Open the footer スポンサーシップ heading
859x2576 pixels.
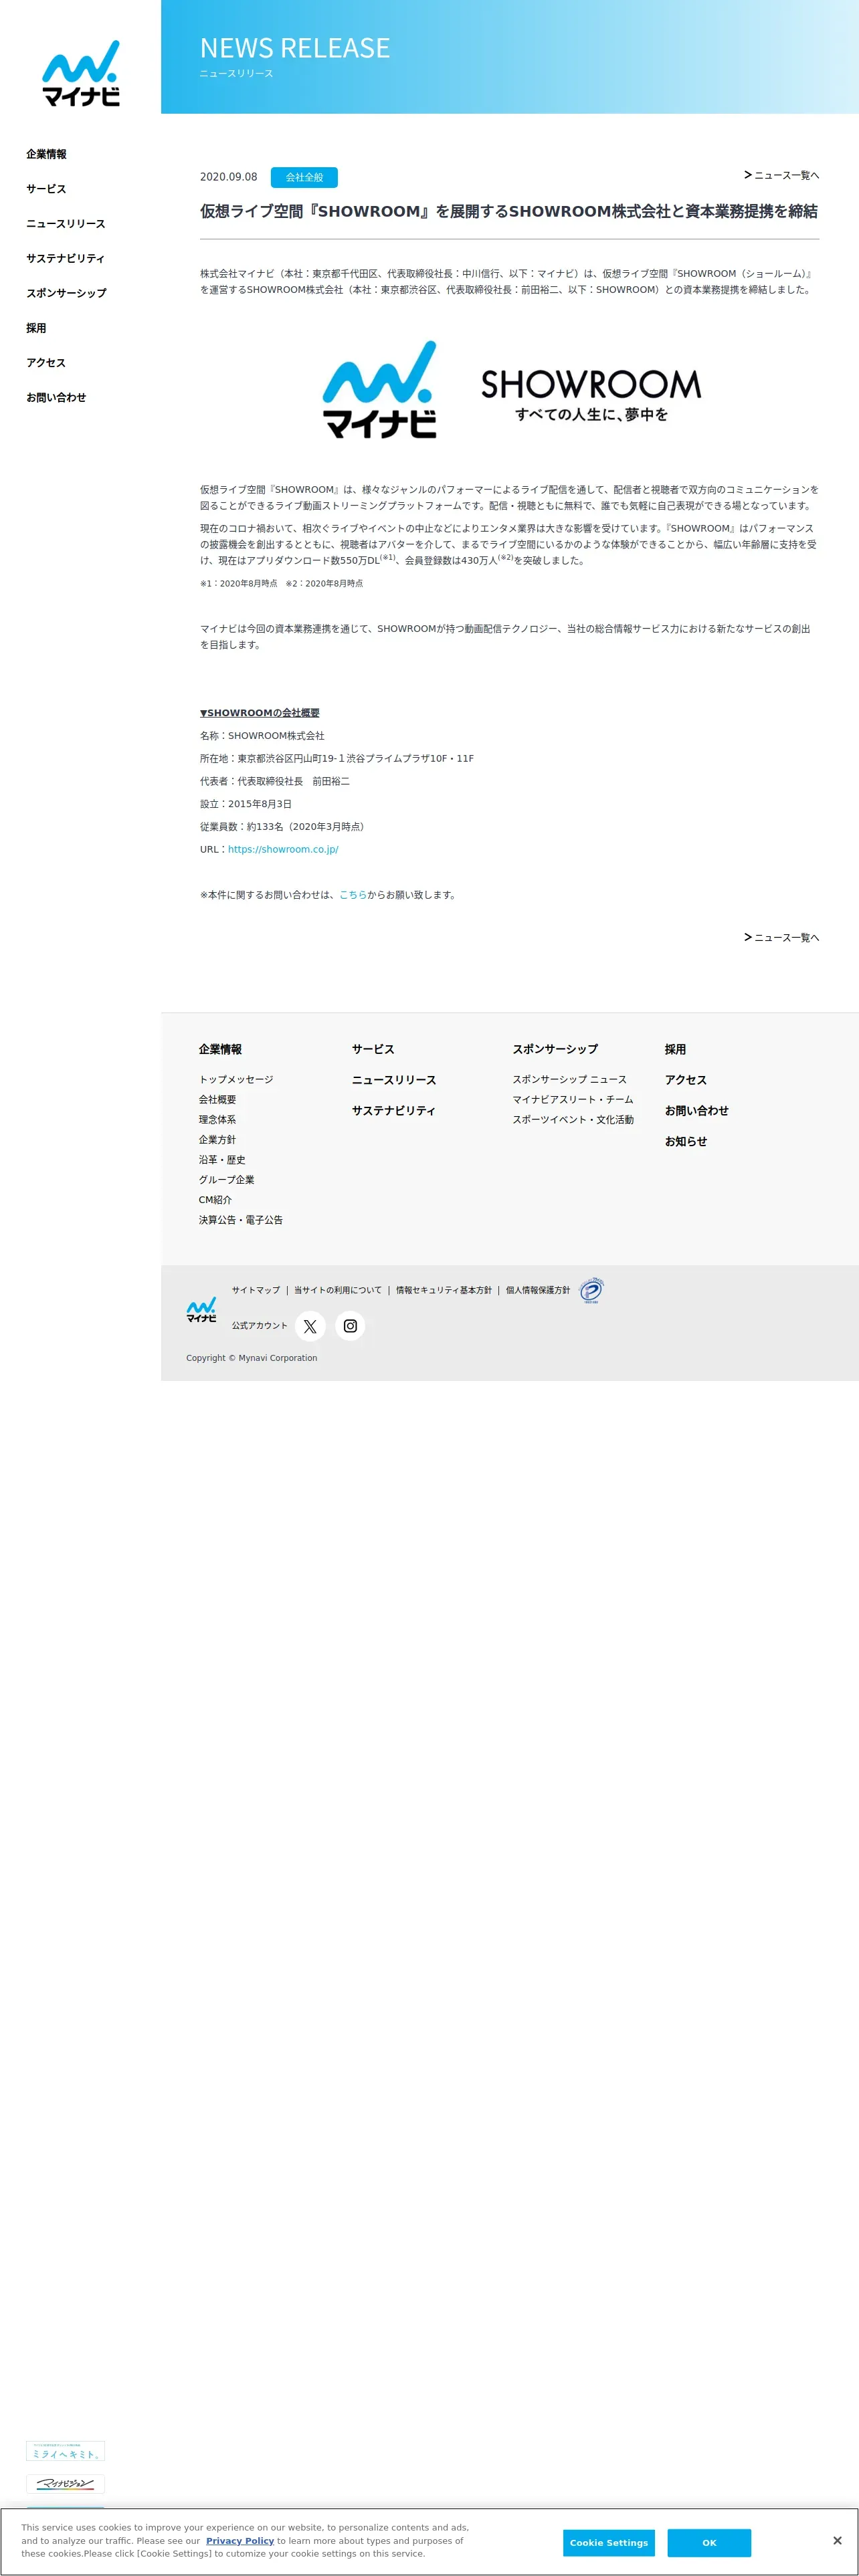click(x=555, y=1049)
